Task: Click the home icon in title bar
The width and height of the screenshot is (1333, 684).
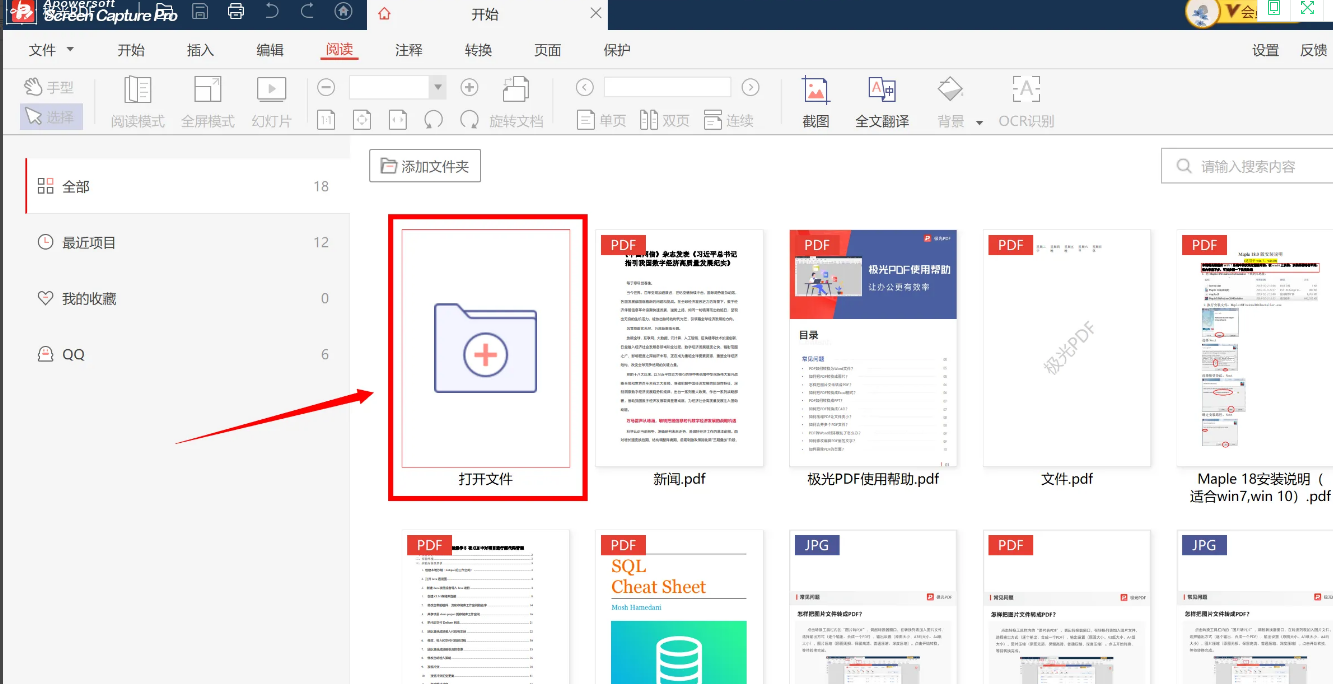Action: click(x=343, y=12)
